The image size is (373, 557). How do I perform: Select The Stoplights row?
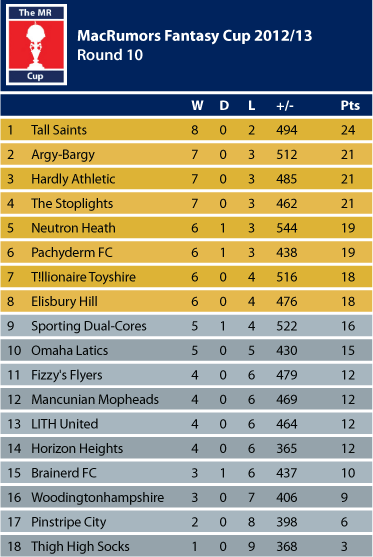tap(186, 204)
